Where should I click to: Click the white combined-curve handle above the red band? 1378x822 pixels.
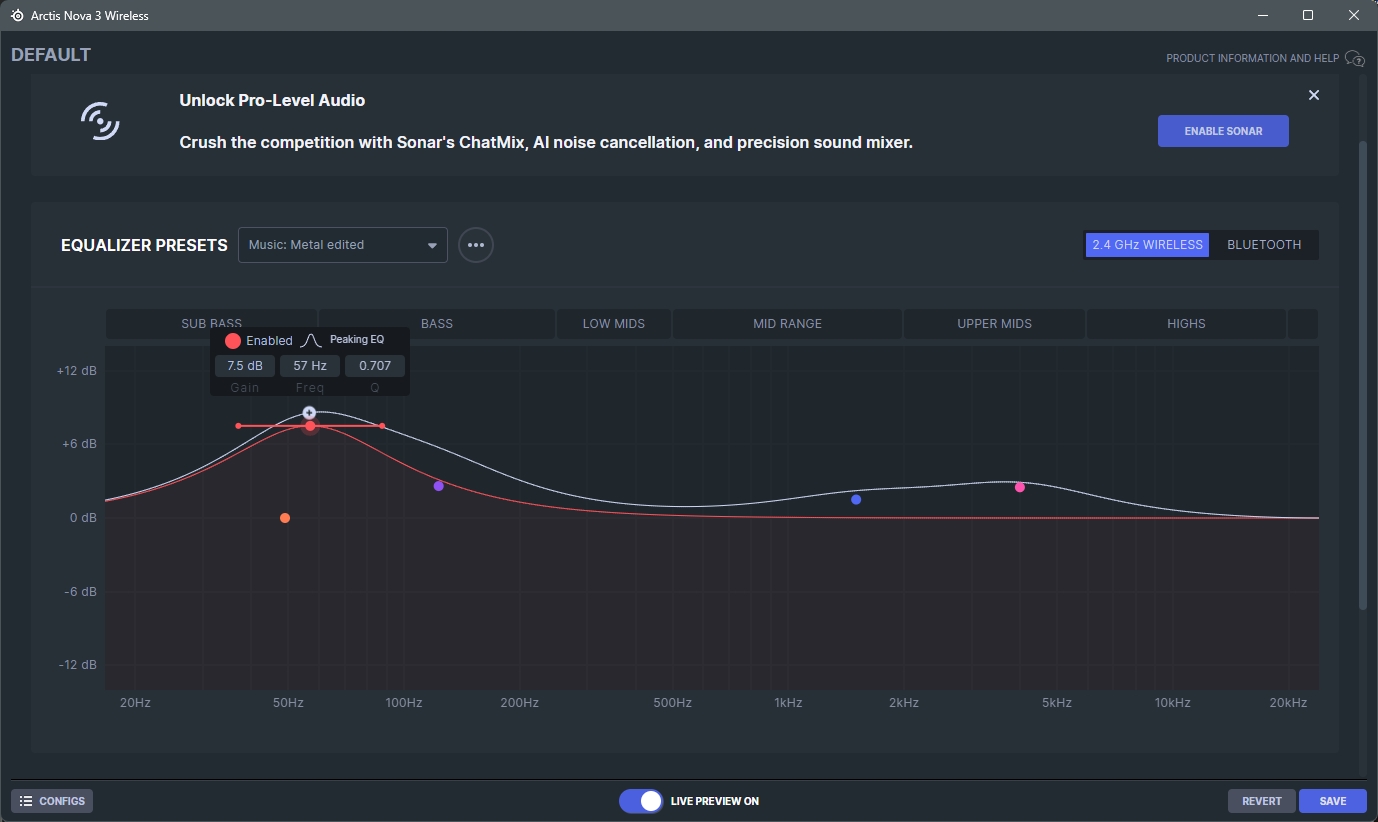(x=310, y=413)
